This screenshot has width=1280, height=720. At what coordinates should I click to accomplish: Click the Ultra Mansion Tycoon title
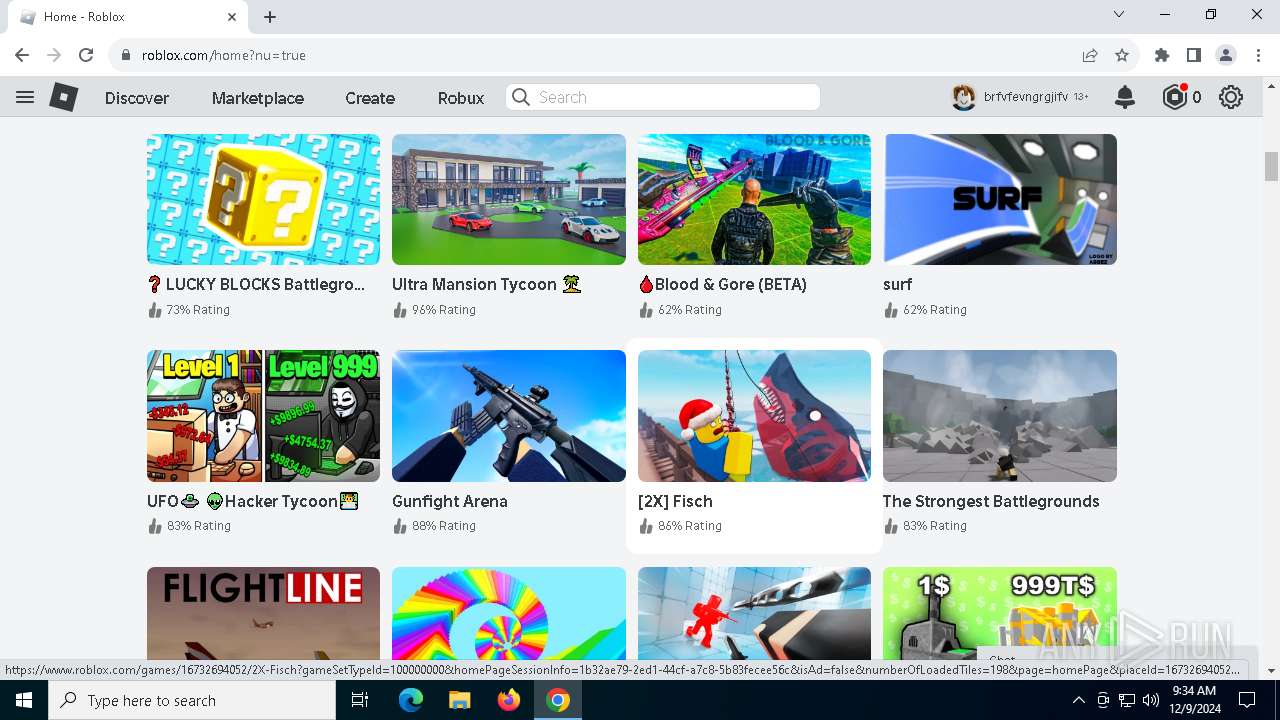[487, 284]
